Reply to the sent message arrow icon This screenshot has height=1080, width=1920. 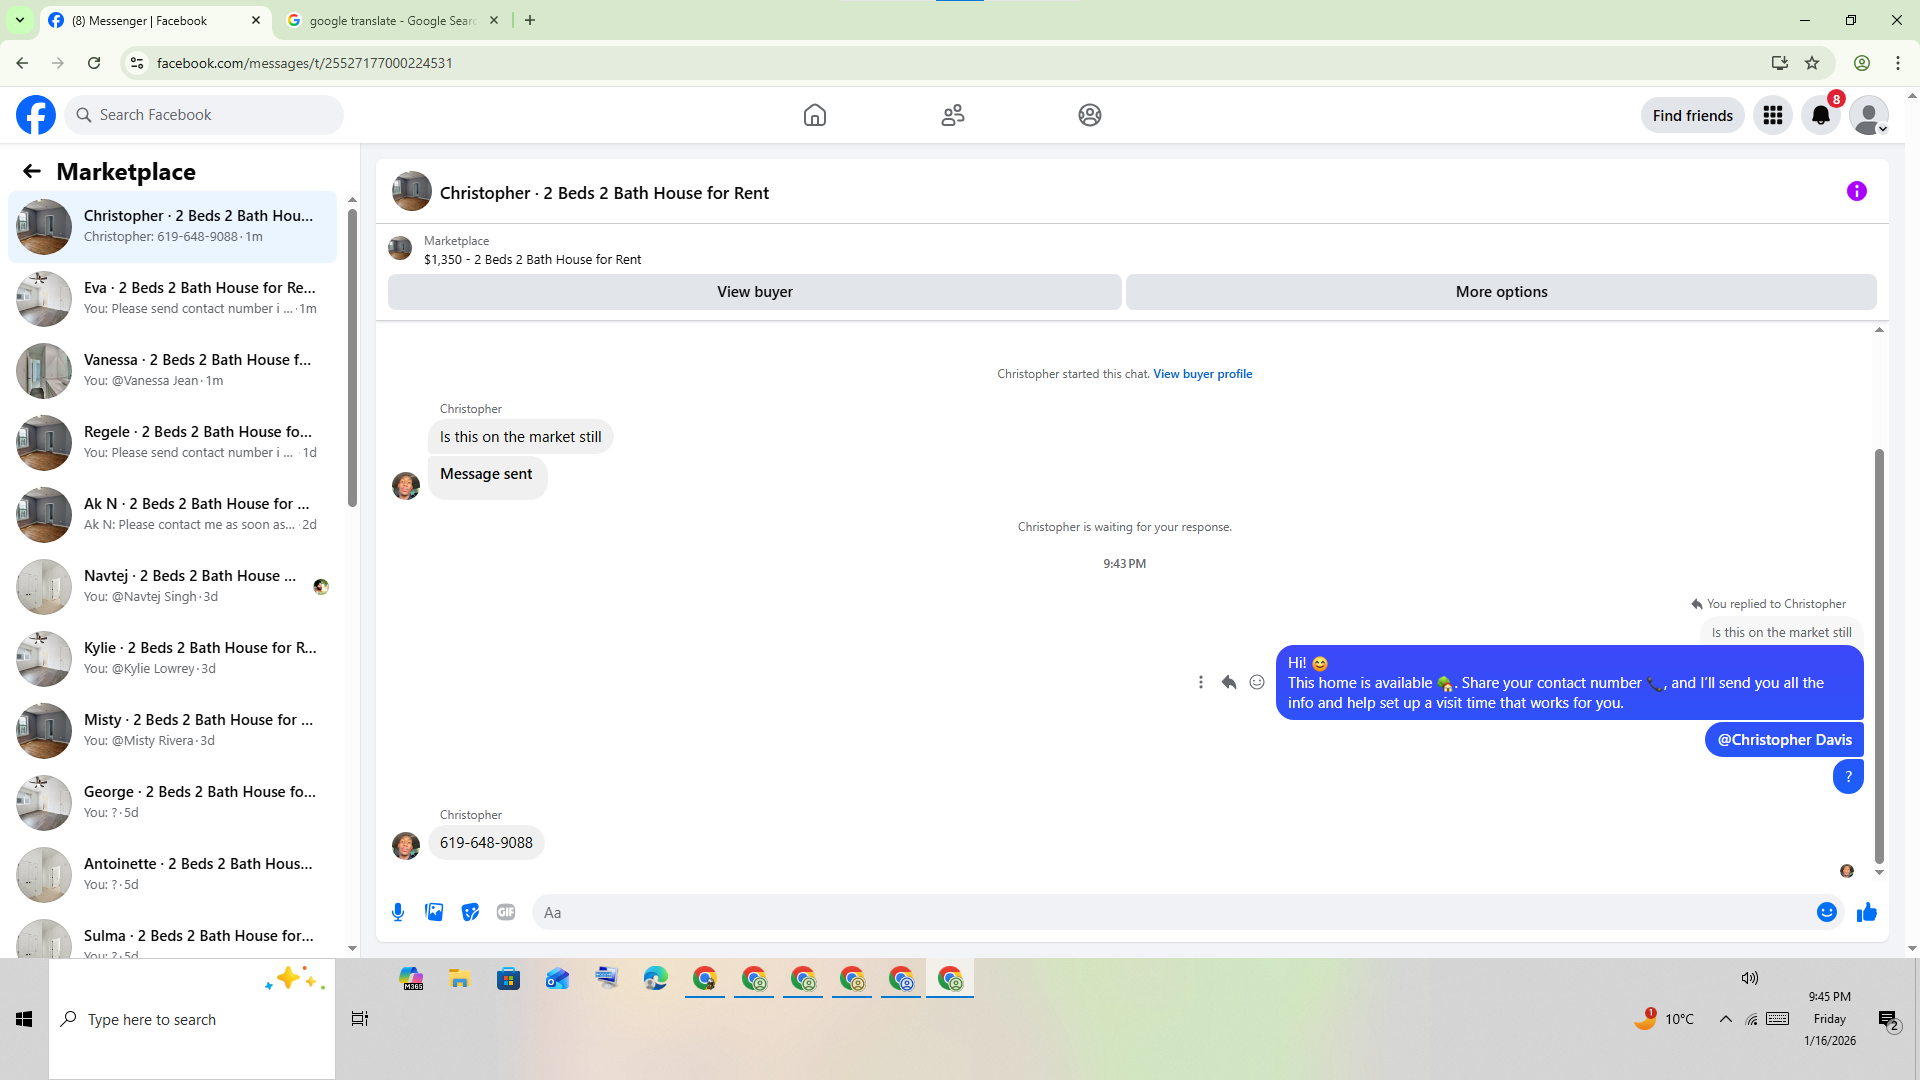click(1229, 682)
